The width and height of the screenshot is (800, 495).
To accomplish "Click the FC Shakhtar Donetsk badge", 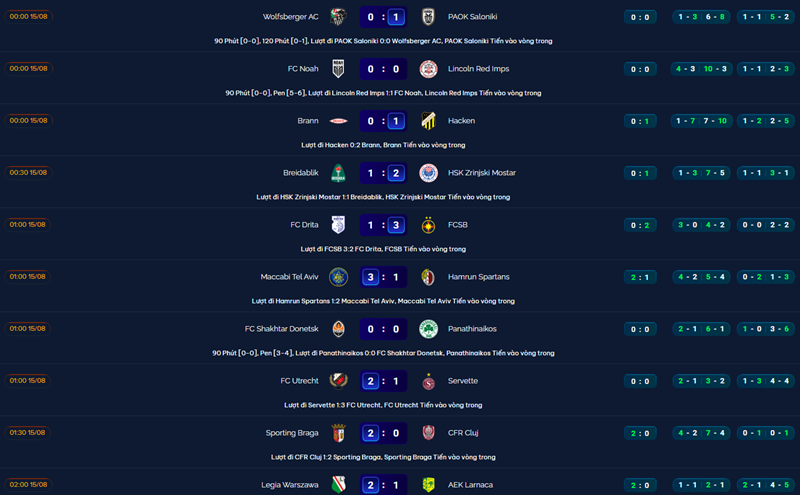I will point(338,329).
